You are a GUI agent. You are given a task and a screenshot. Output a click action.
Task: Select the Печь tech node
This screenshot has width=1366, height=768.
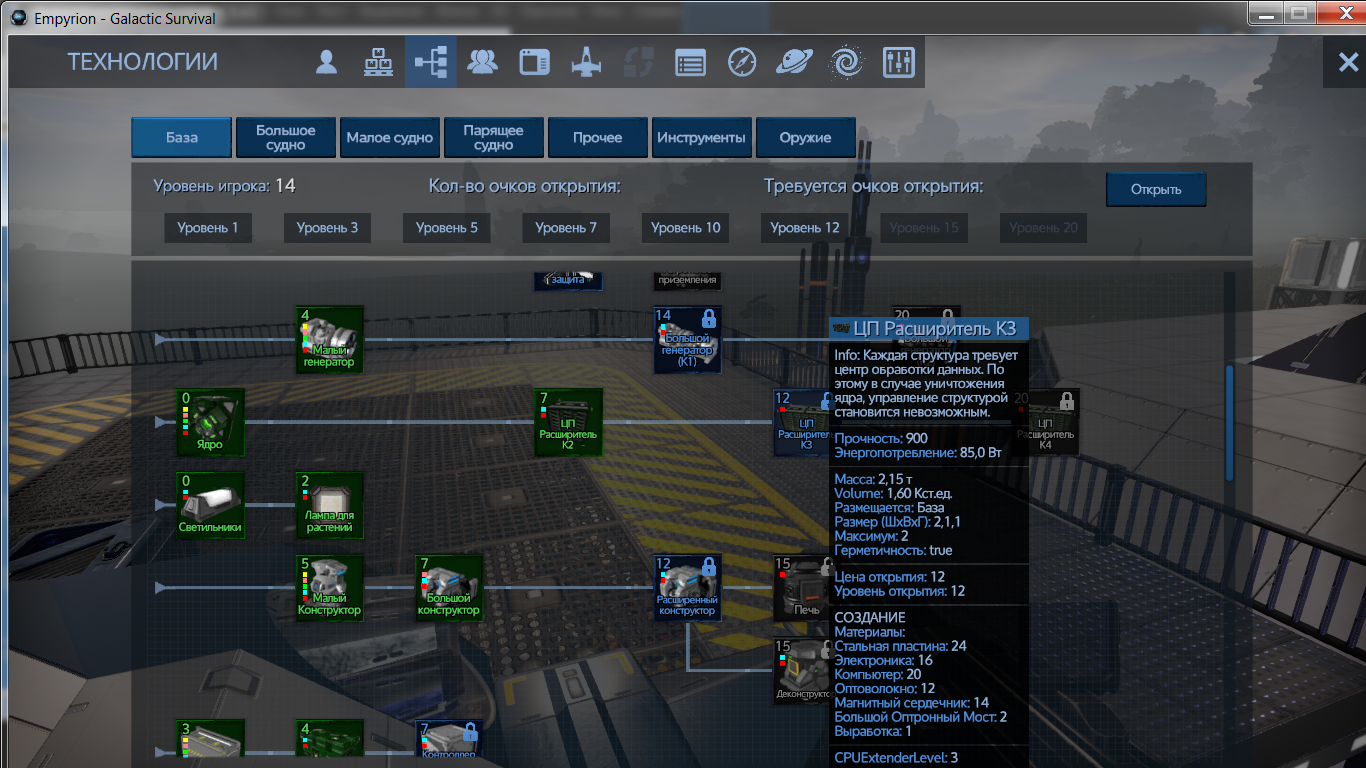pos(801,588)
